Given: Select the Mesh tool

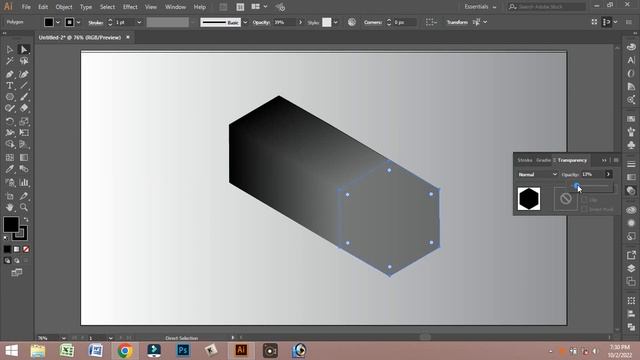Looking at the screenshot, I should (10, 158).
